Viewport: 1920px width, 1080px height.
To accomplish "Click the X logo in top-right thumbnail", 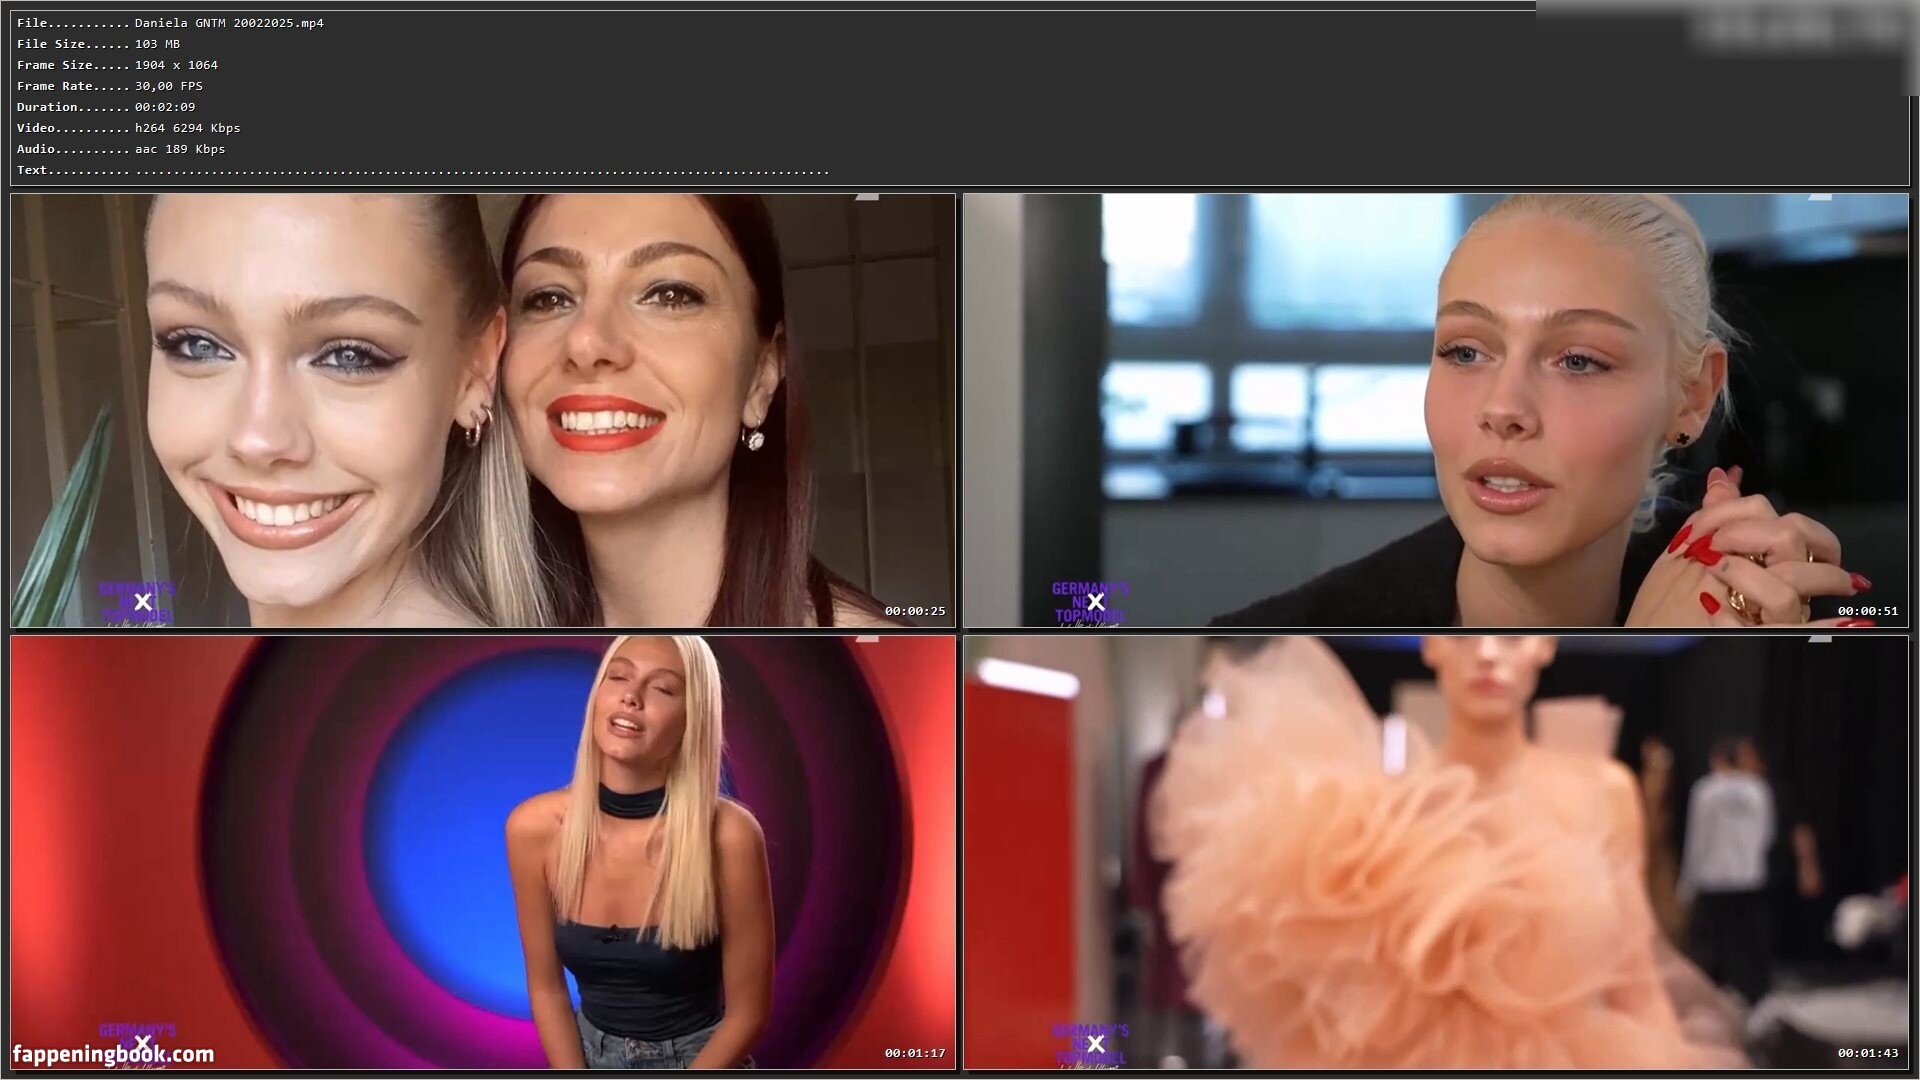I will pos(1096,602).
